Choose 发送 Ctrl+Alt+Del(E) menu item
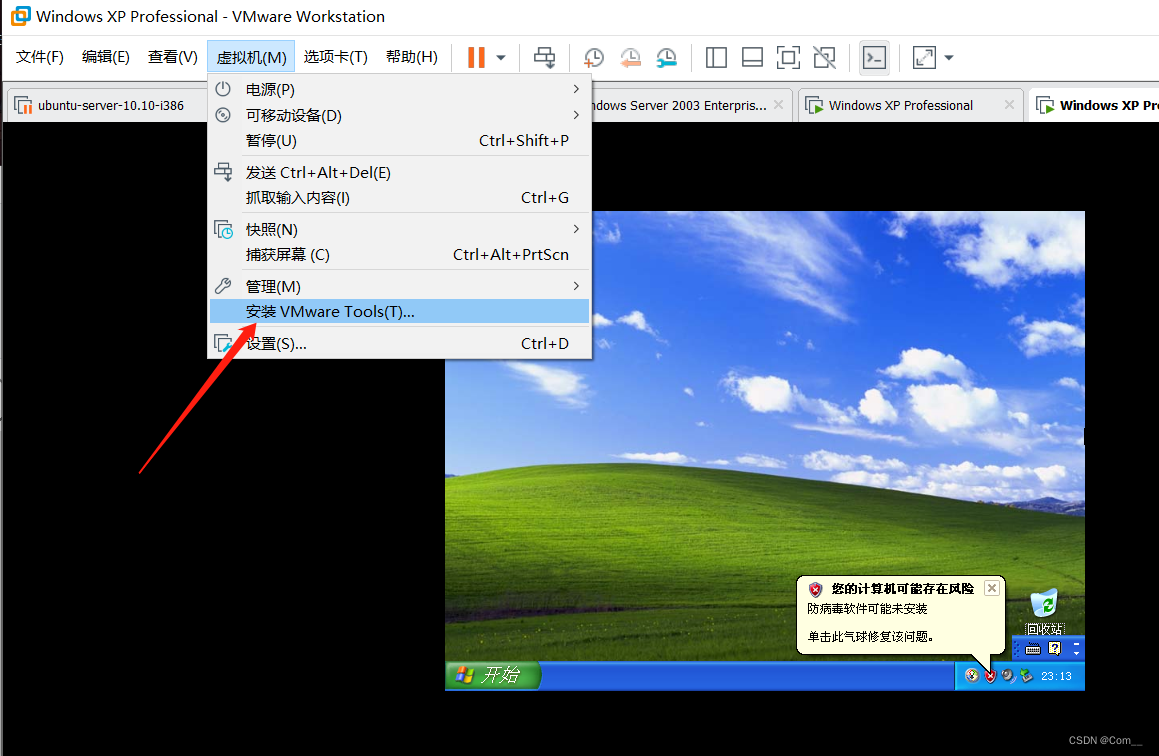The image size is (1159, 756). point(399,172)
